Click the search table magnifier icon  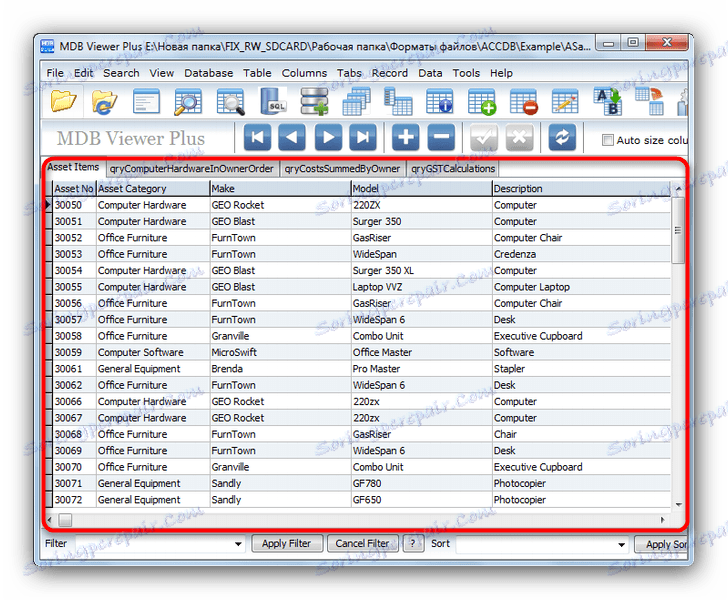tap(188, 102)
